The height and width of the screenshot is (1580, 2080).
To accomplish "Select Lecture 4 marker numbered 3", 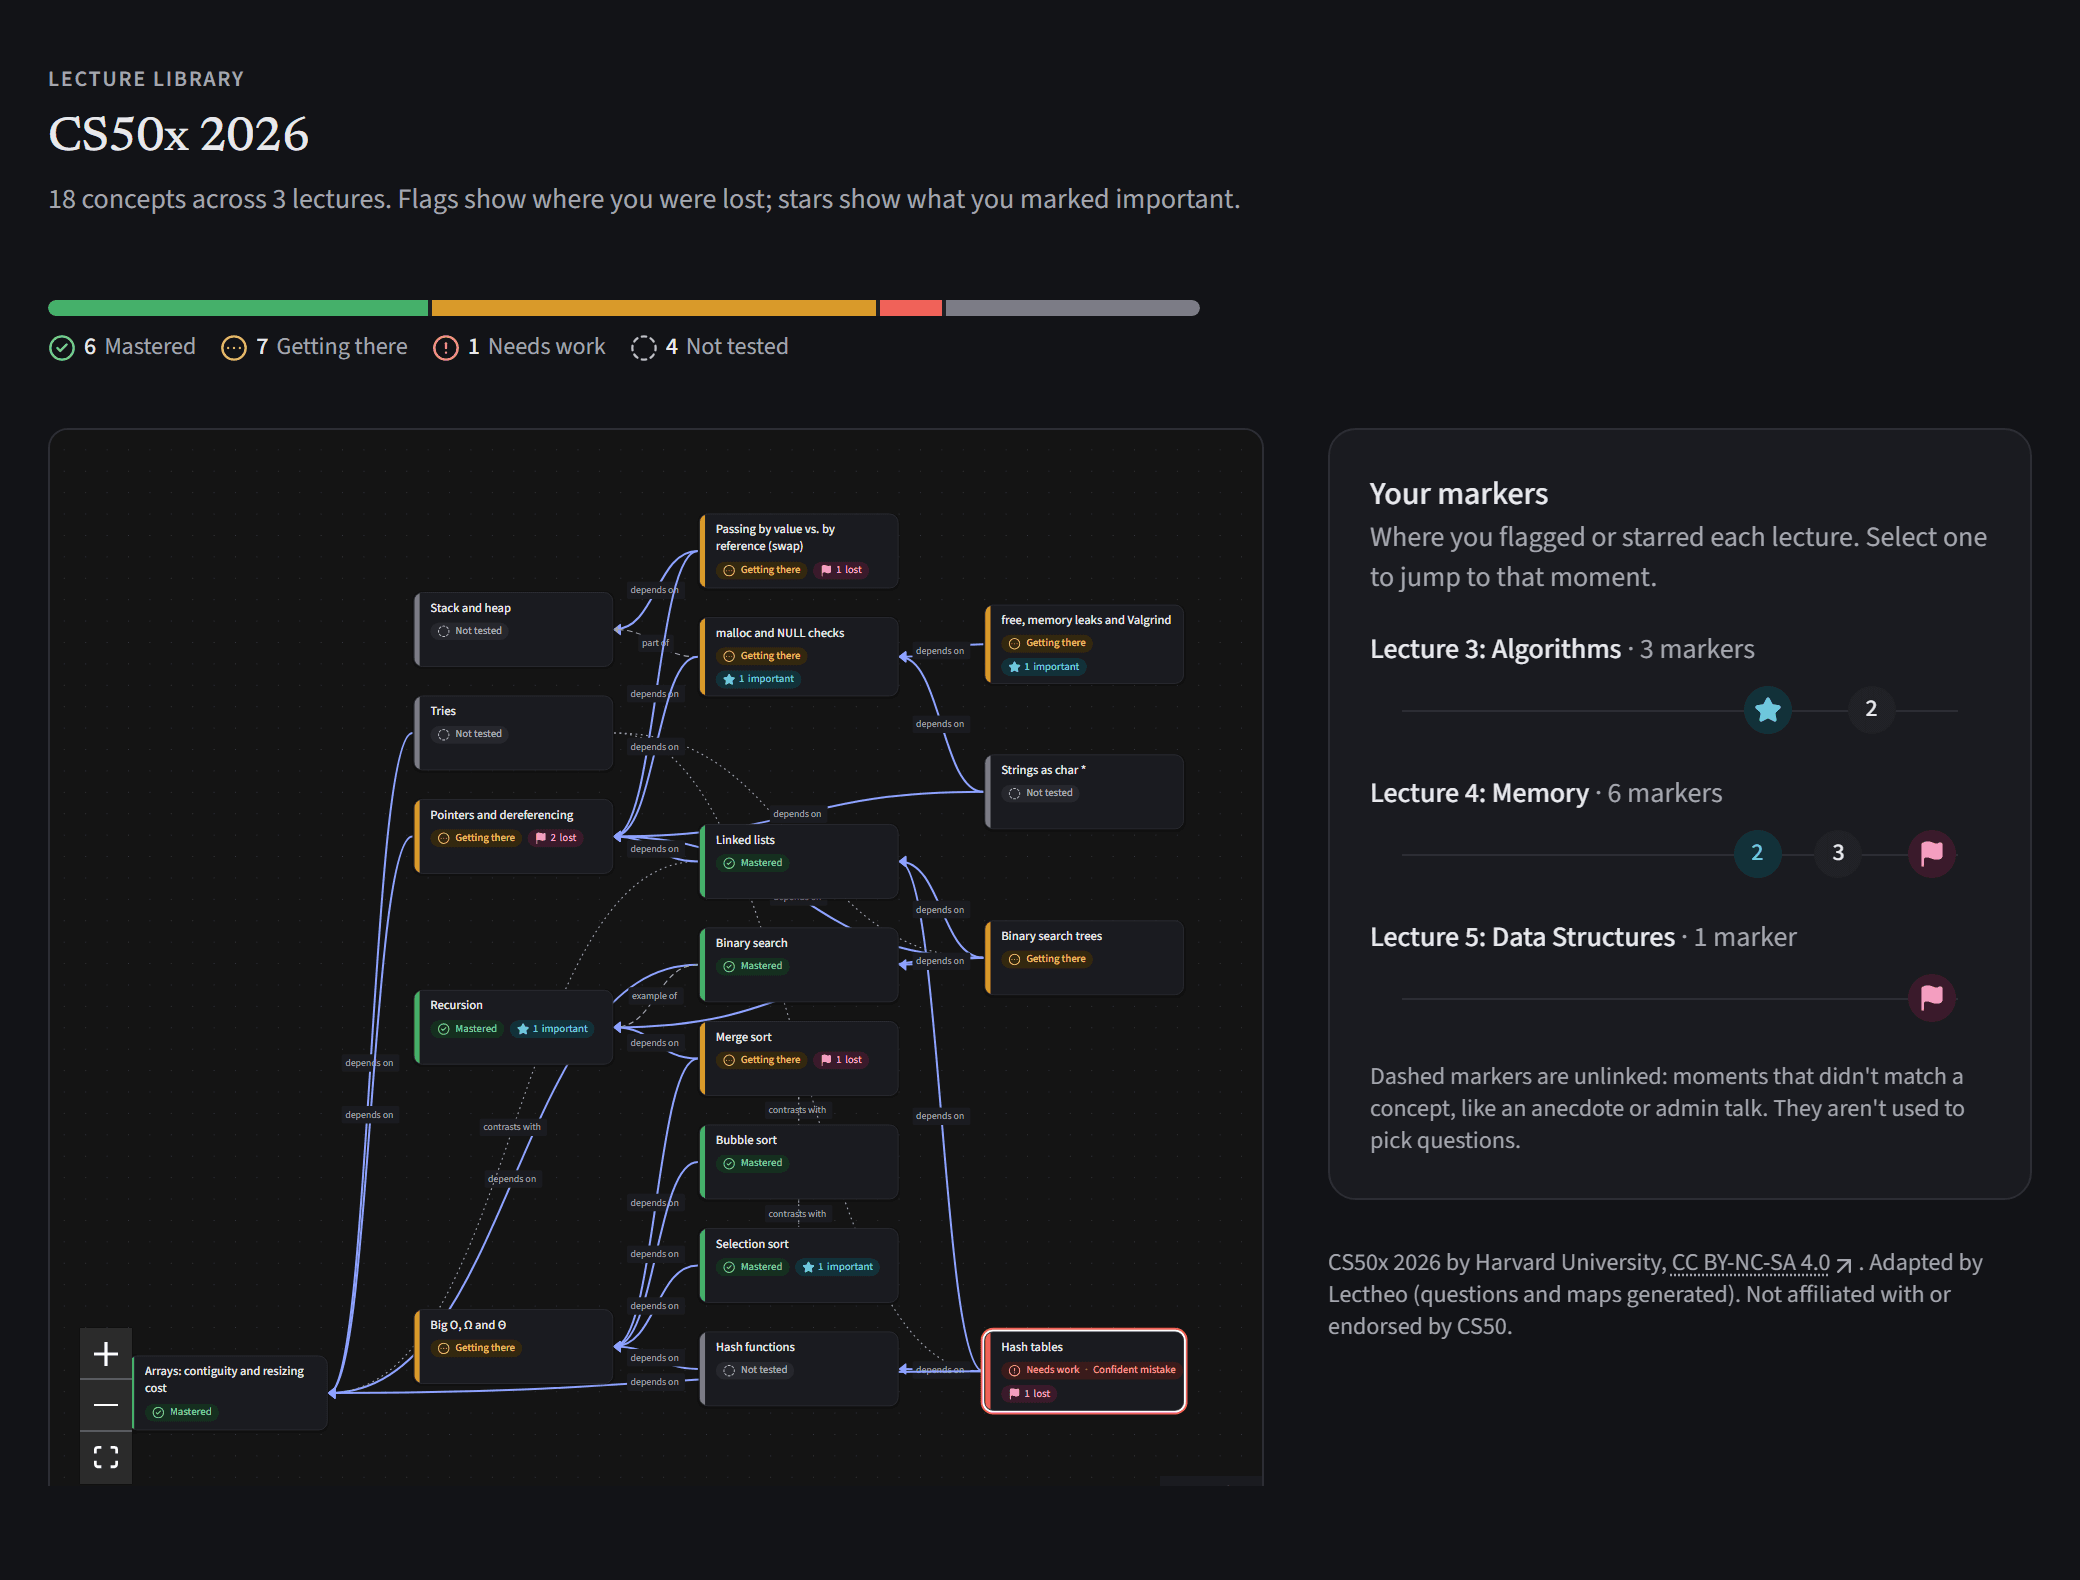I will [1838, 853].
